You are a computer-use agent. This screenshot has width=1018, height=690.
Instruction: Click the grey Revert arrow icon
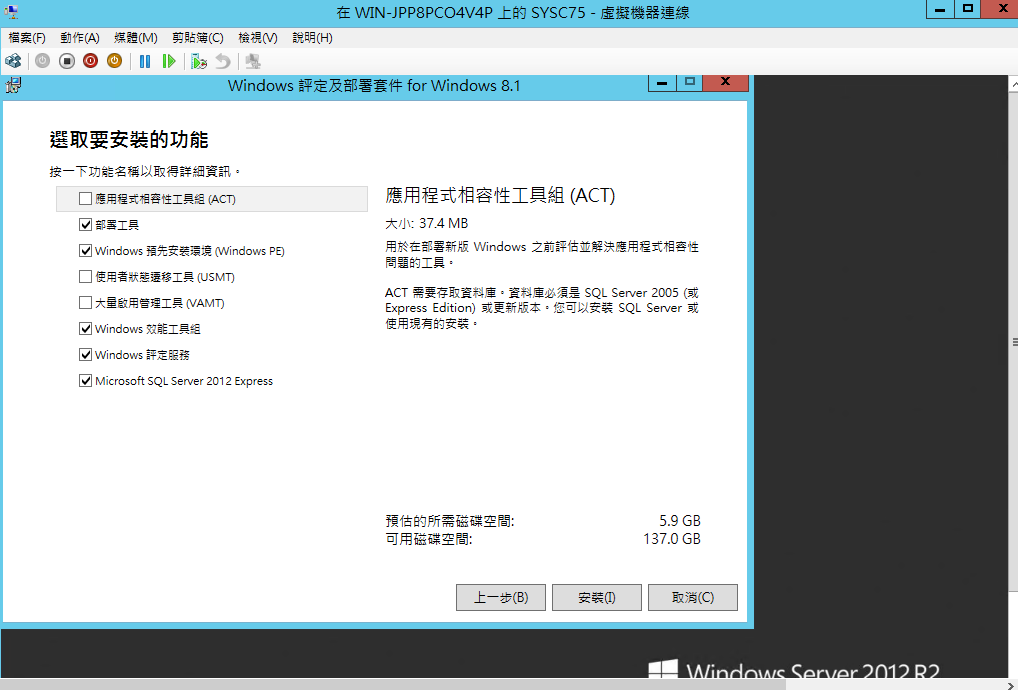tap(223, 61)
